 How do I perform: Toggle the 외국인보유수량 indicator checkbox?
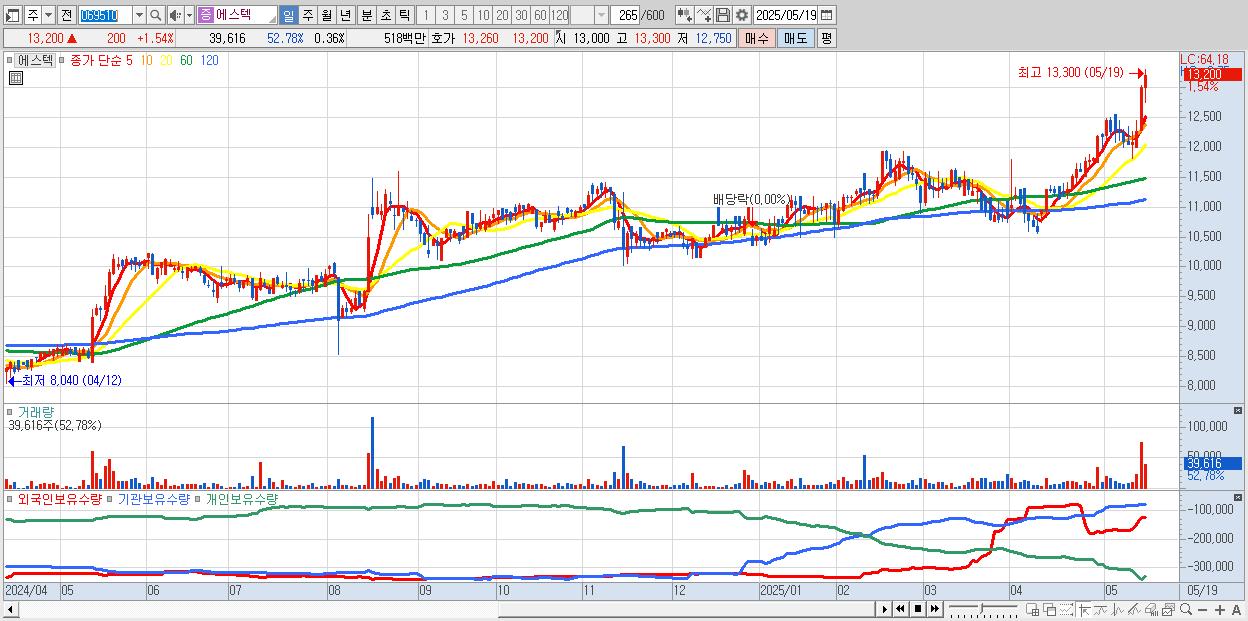[x=11, y=499]
